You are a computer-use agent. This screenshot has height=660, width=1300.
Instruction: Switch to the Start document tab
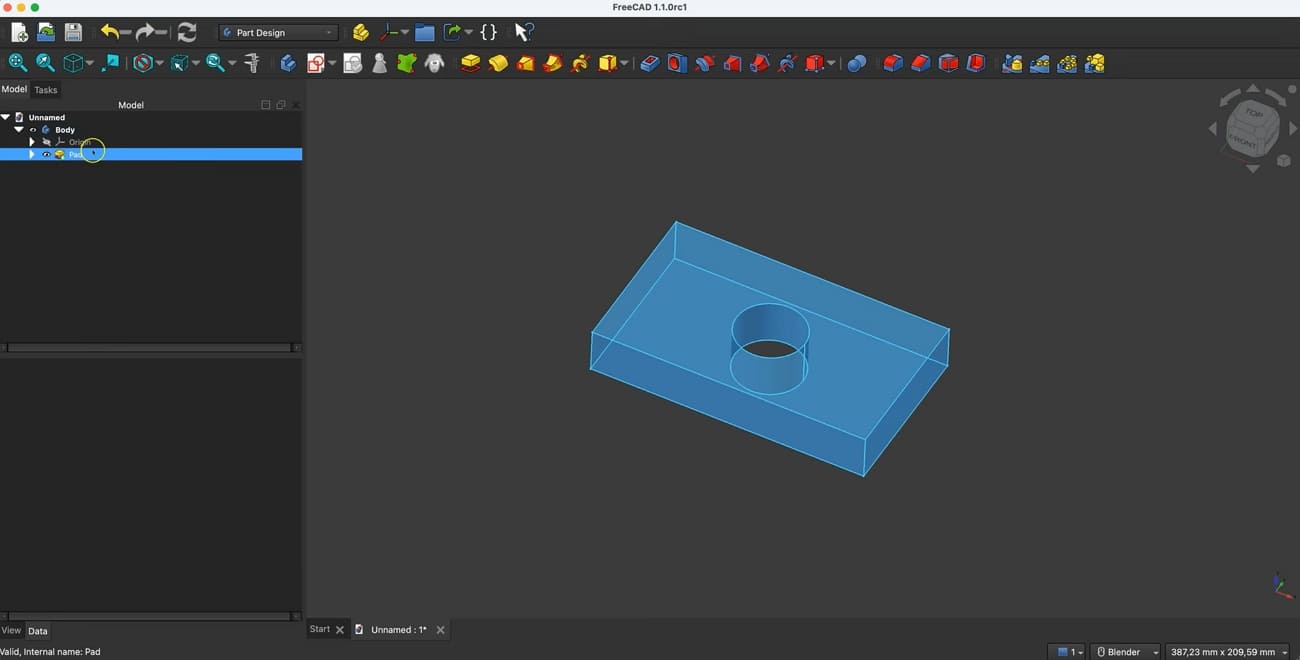tap(319, 629)
